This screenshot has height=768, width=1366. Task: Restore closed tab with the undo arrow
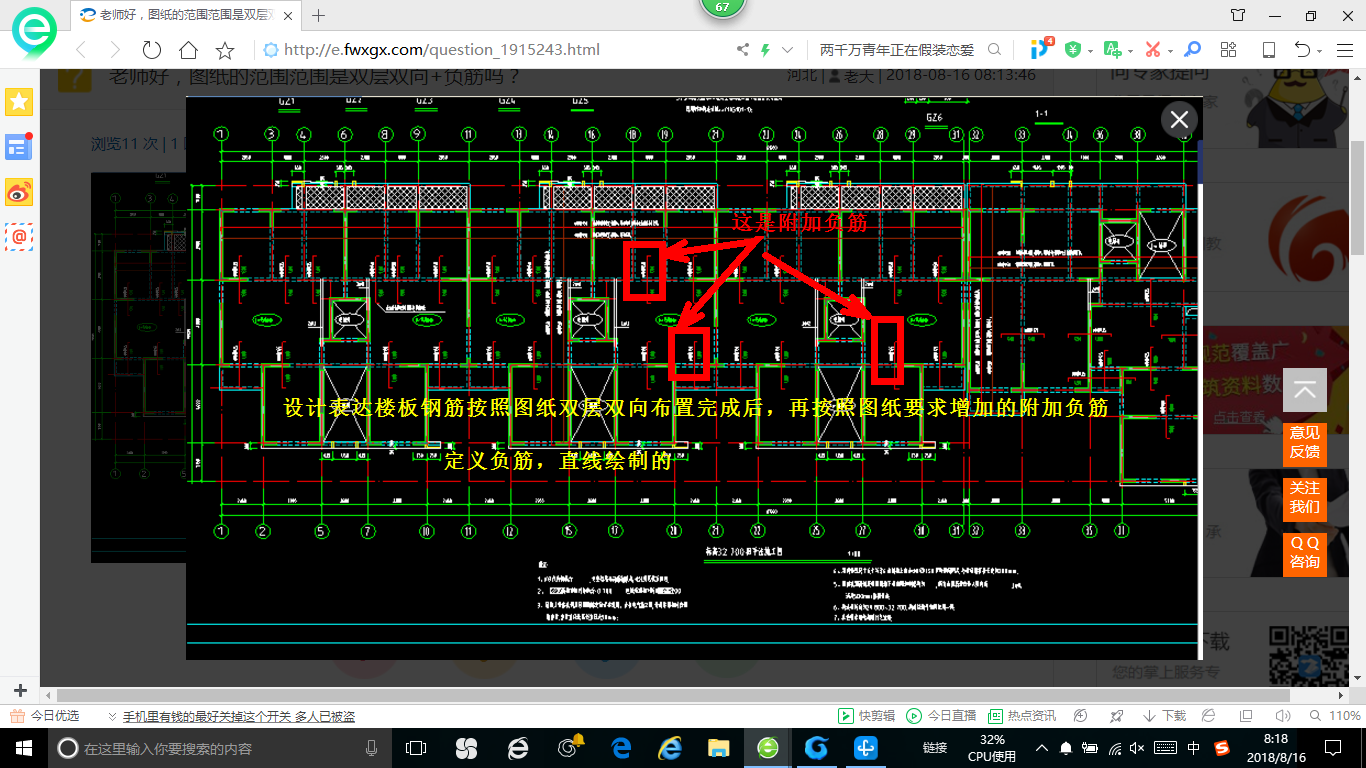(x=1302, y=50)
